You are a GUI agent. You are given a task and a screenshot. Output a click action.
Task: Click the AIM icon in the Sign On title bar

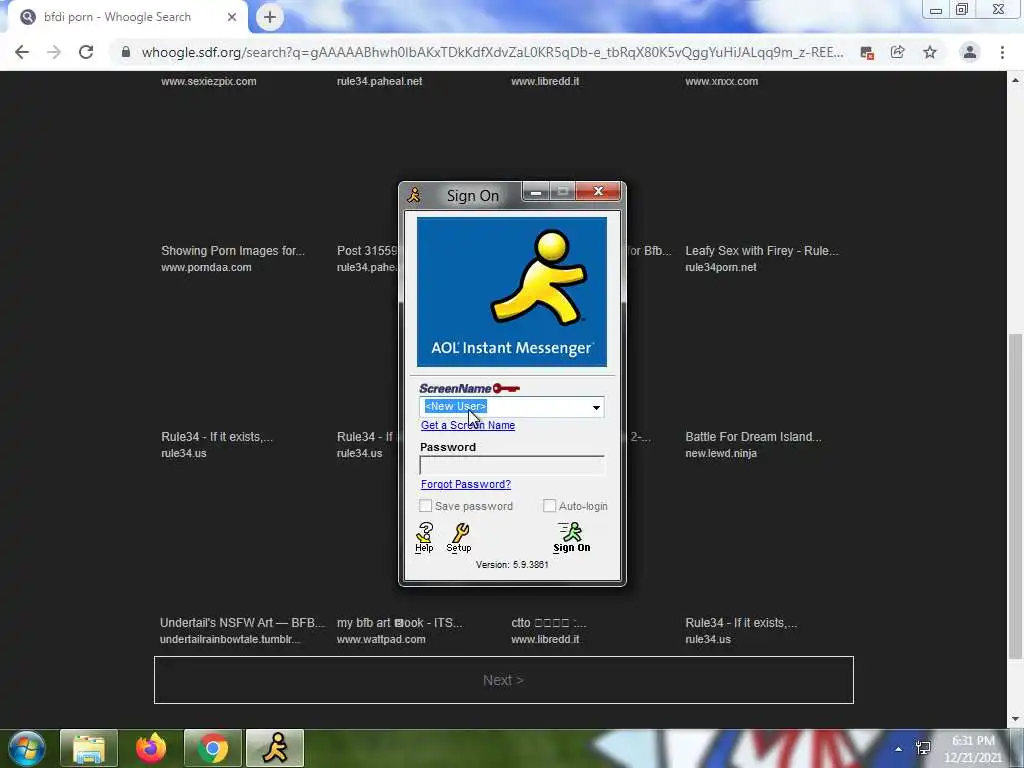pyautogui.click(x=414, y=195)
